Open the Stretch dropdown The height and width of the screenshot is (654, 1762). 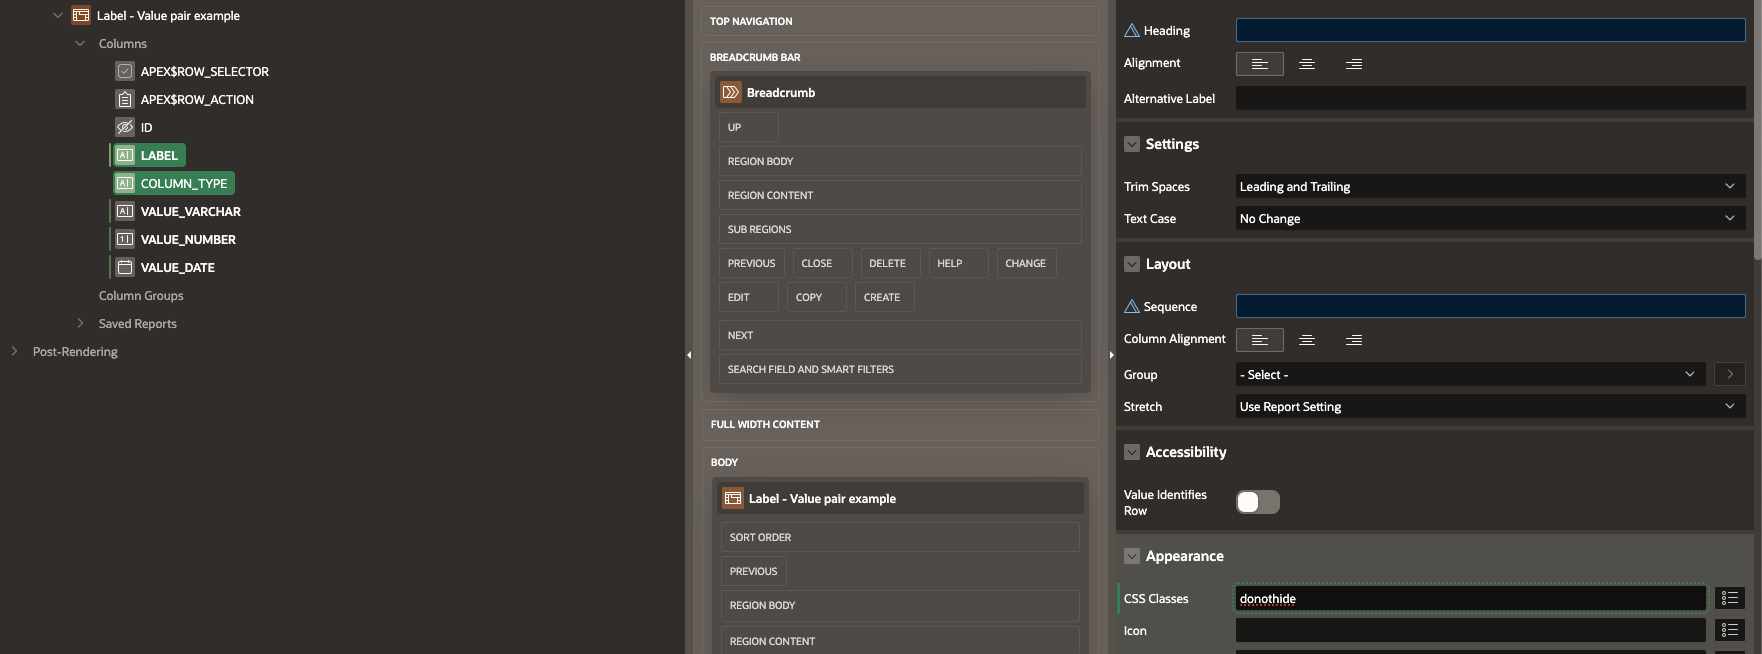[1489, 407]
